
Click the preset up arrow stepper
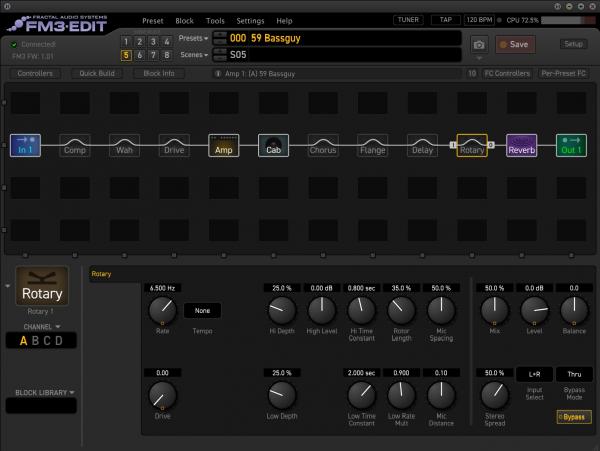coord(220,34)
